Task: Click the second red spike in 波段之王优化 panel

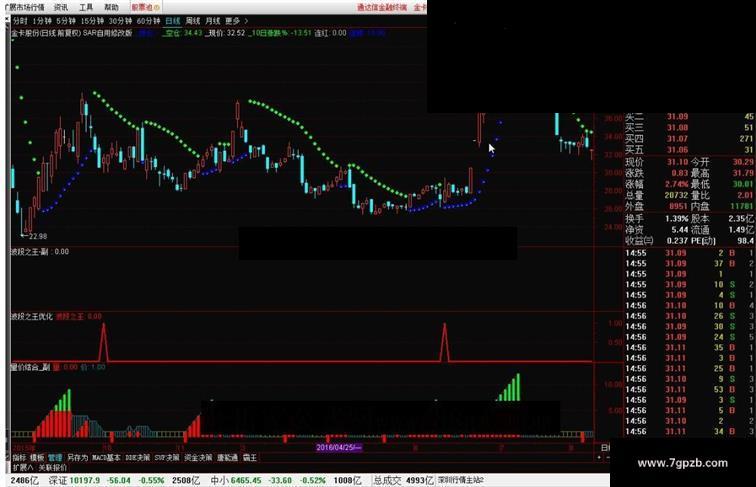Action: pyautogui.click(x=445, y=342)
